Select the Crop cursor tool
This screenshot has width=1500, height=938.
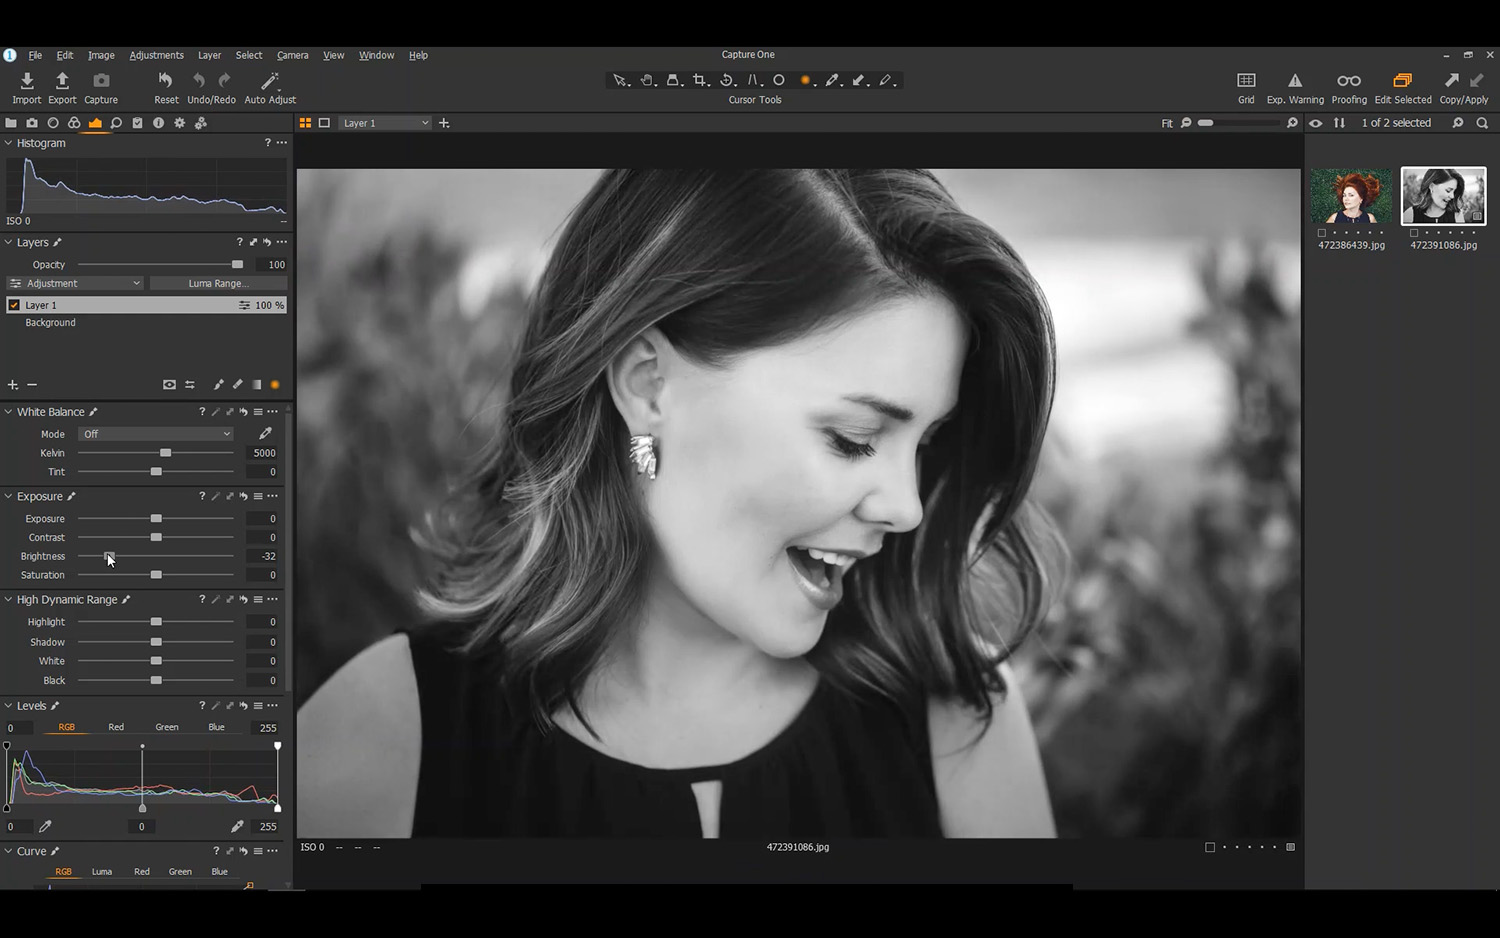pyautogui.click(x=700, y=80)
